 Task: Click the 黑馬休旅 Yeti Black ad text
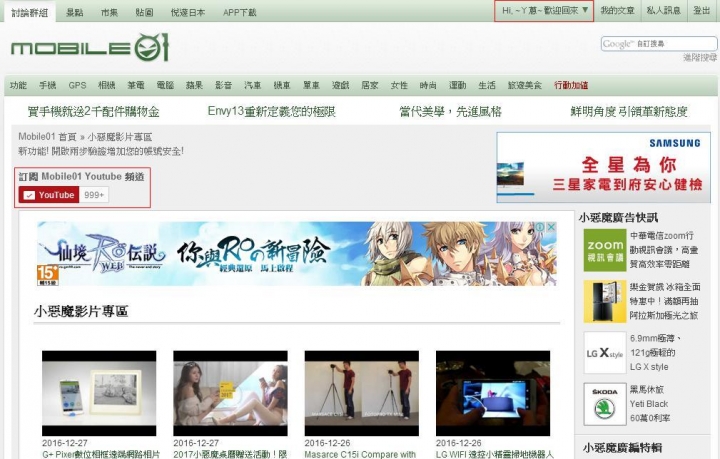[650, 404]
